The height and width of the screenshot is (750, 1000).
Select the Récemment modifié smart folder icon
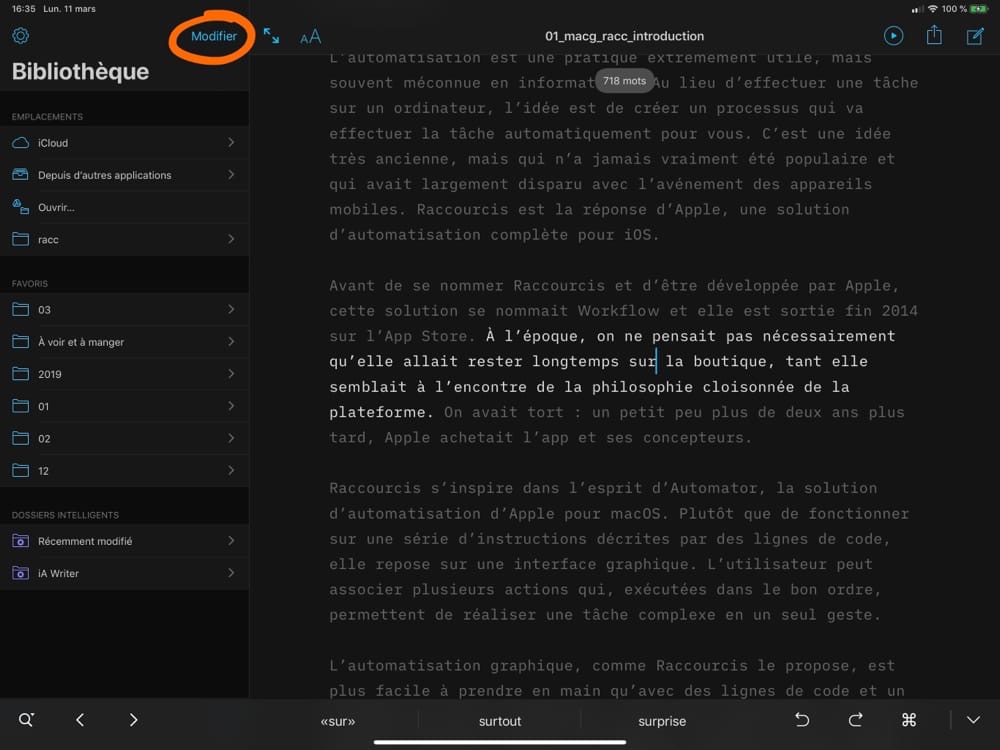click(x=20, y=541)
